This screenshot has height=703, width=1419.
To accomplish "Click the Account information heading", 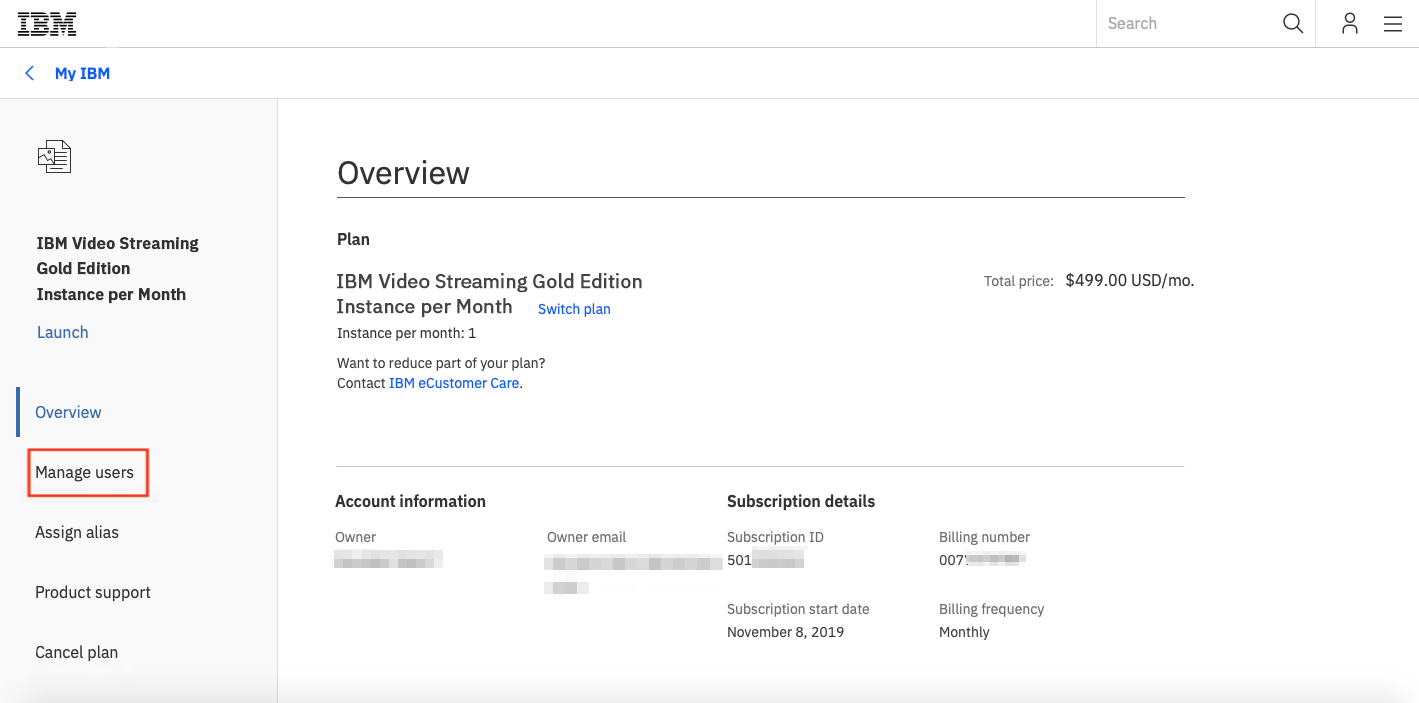I will click(410, 501).
